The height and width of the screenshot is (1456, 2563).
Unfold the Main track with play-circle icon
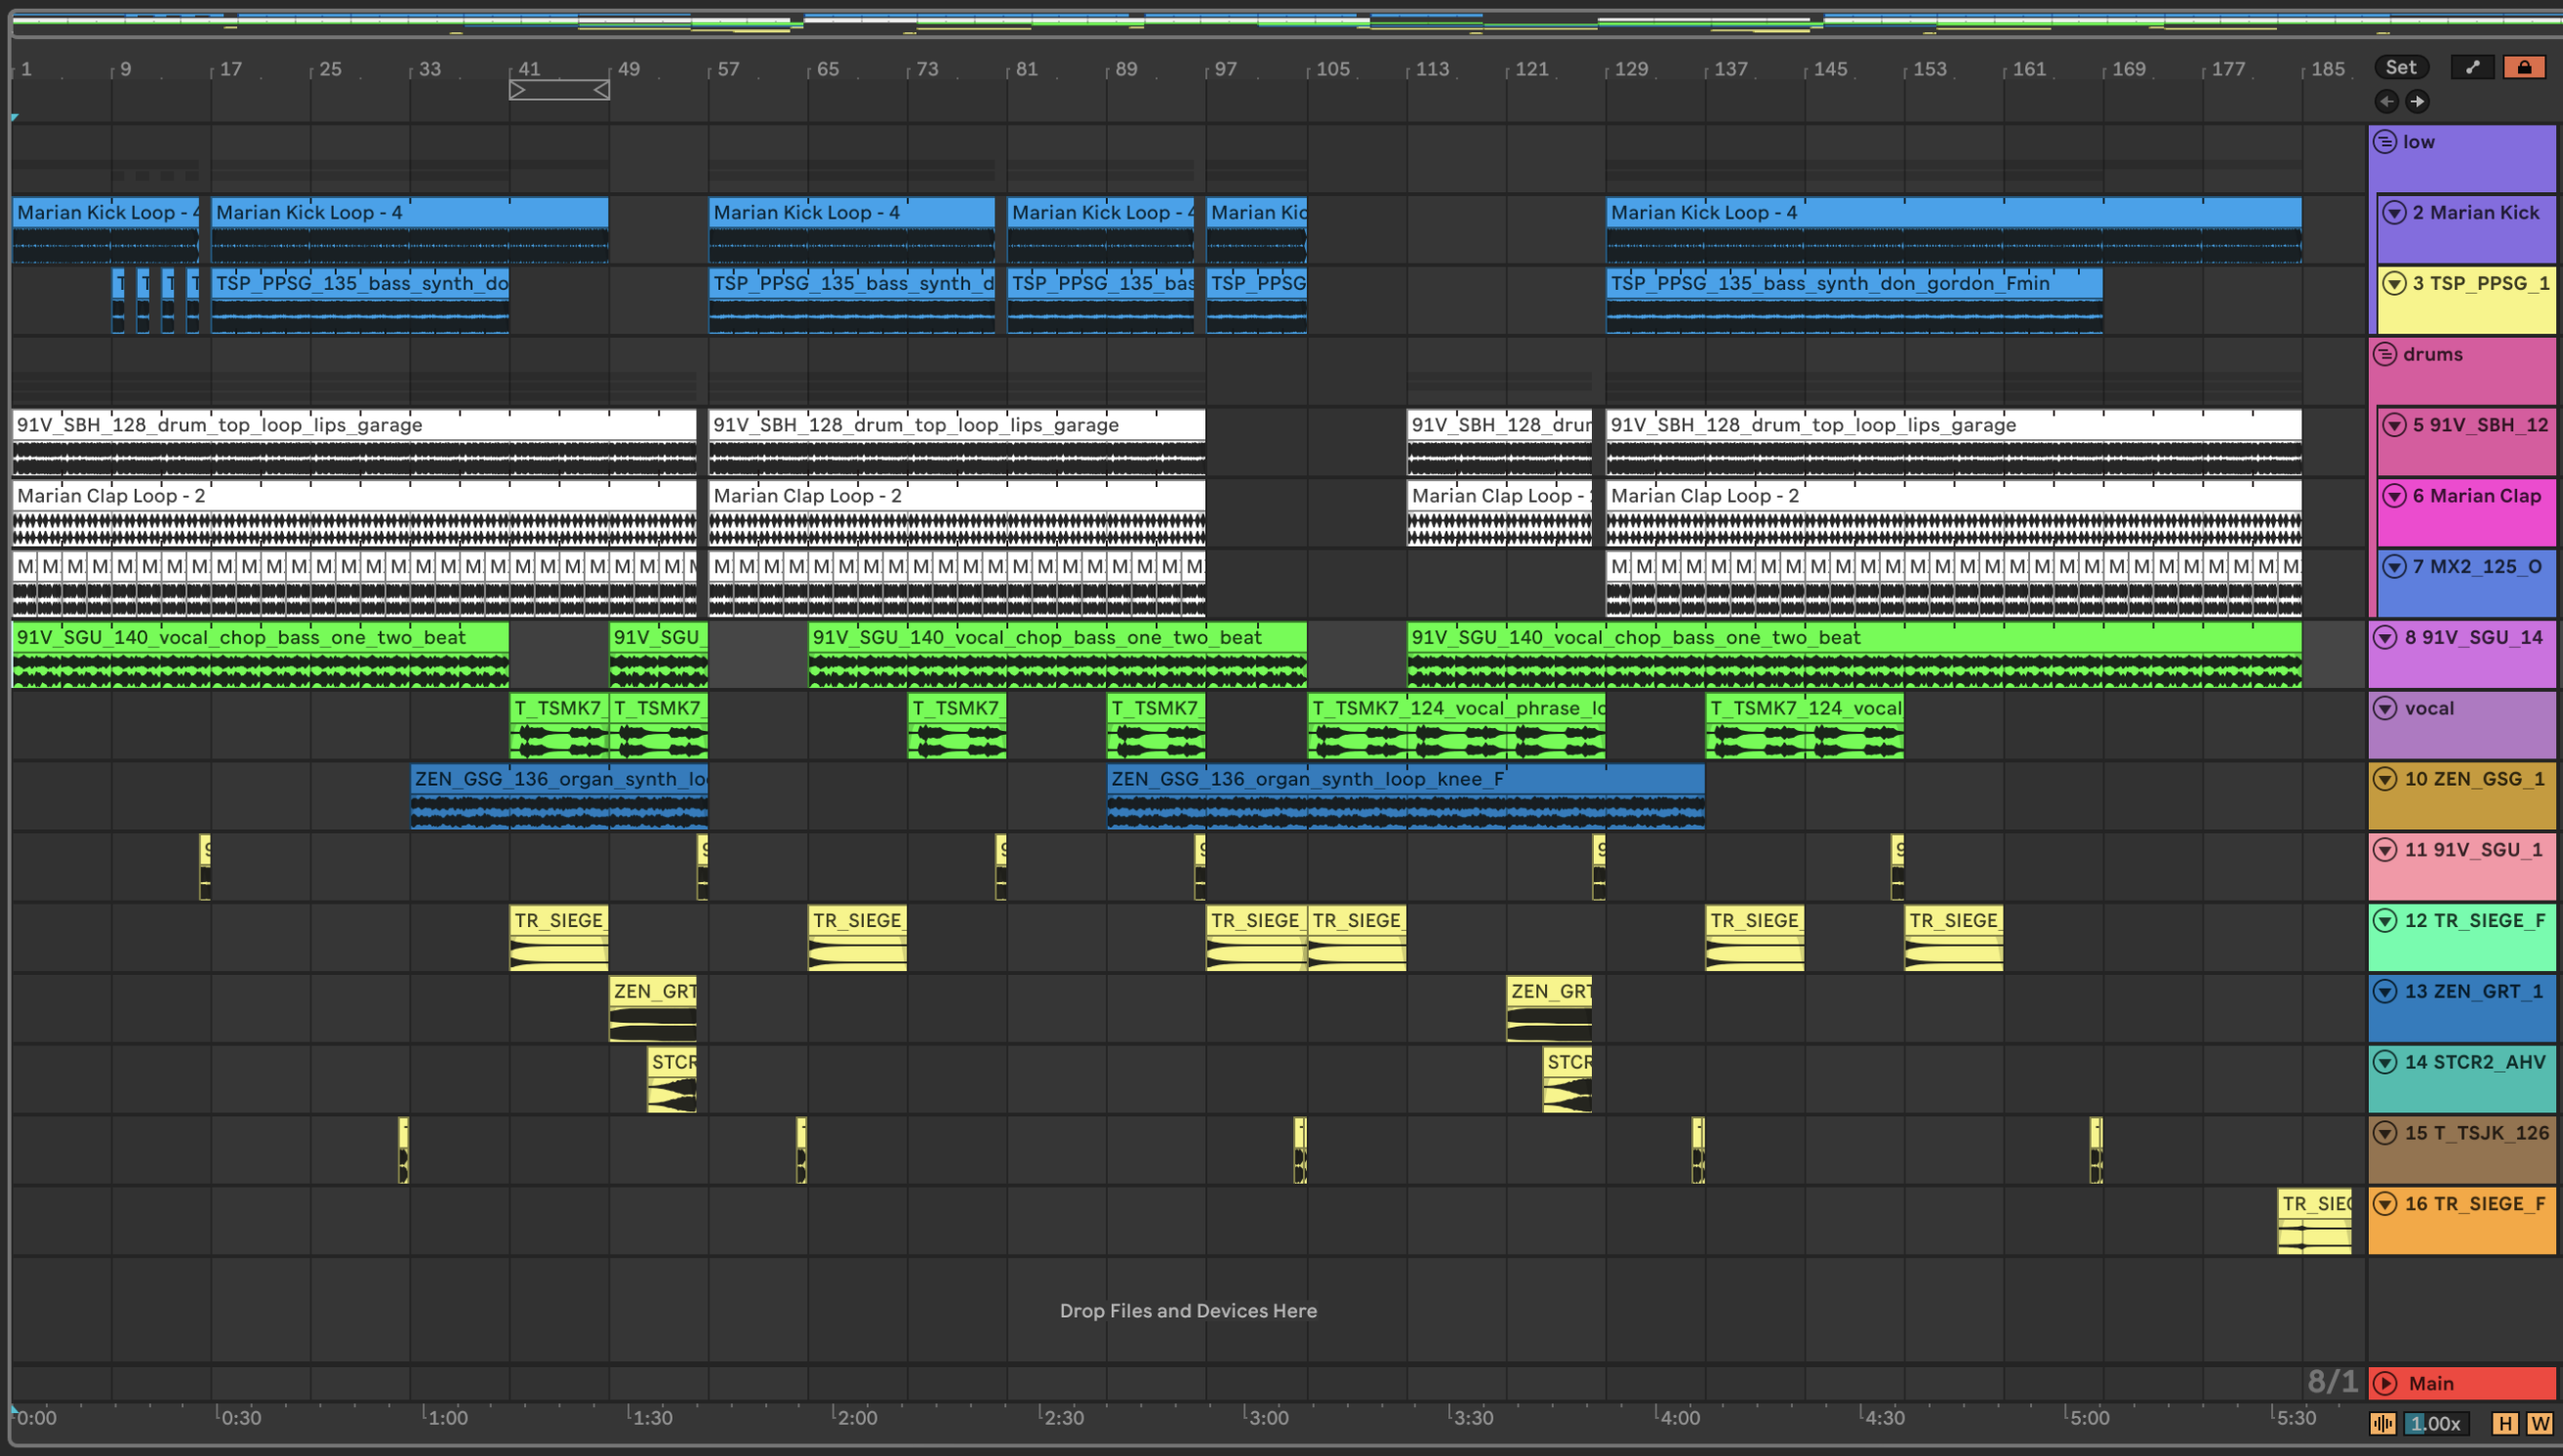pyautogui.click(x=2385, y=1383)
